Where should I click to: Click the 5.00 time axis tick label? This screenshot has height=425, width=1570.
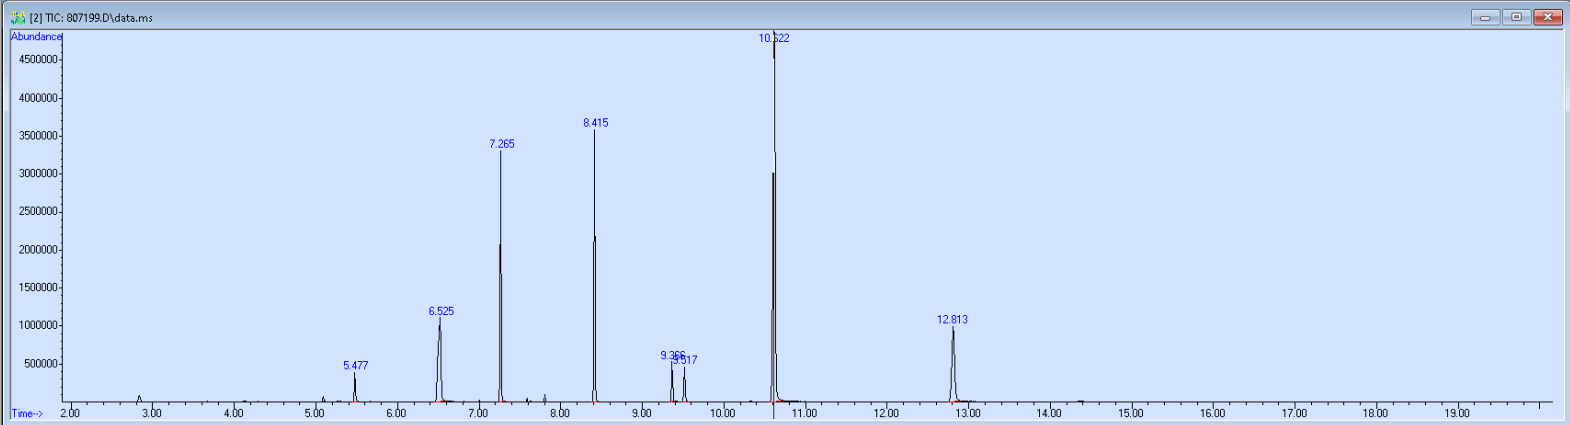coord(315,413)
